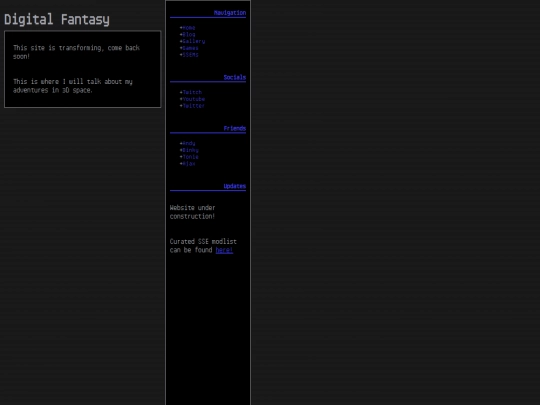This screenshot has height=405, width=540.
Task: Visit friend Andy's link
Action: (x=189, y=143)
